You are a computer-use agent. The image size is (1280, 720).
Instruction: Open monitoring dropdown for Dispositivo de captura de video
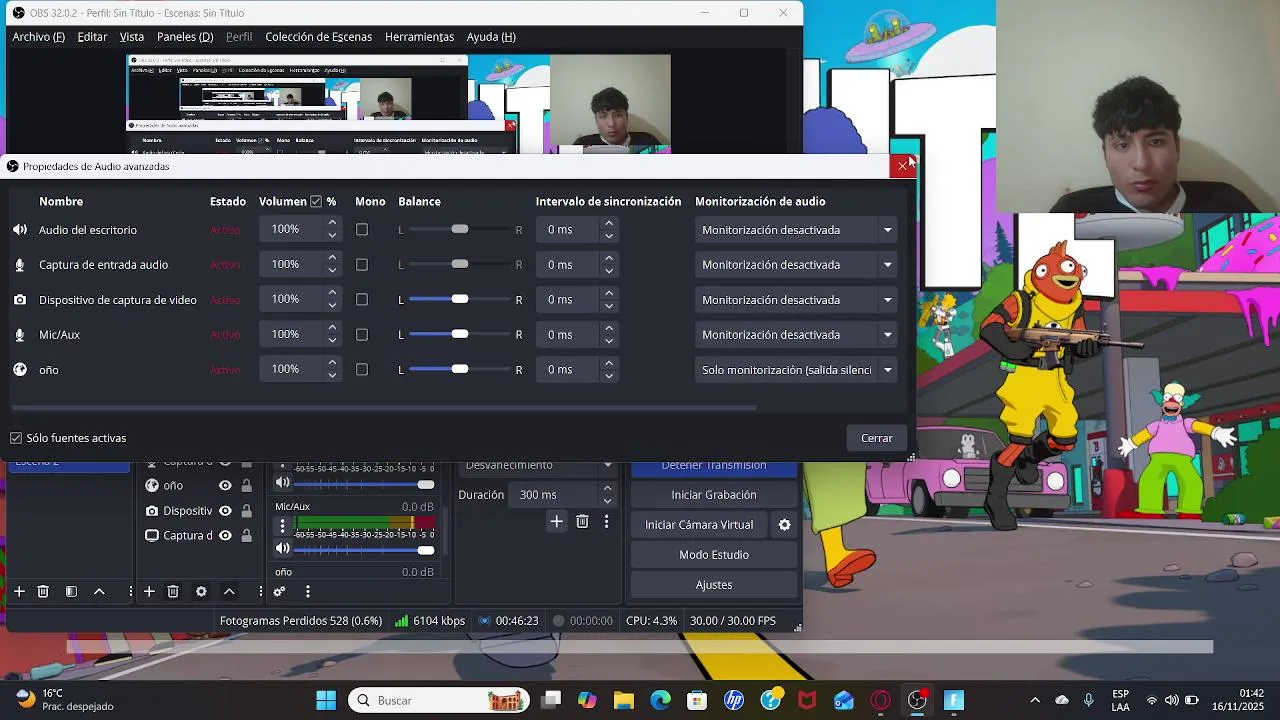(x=796, y=300)
